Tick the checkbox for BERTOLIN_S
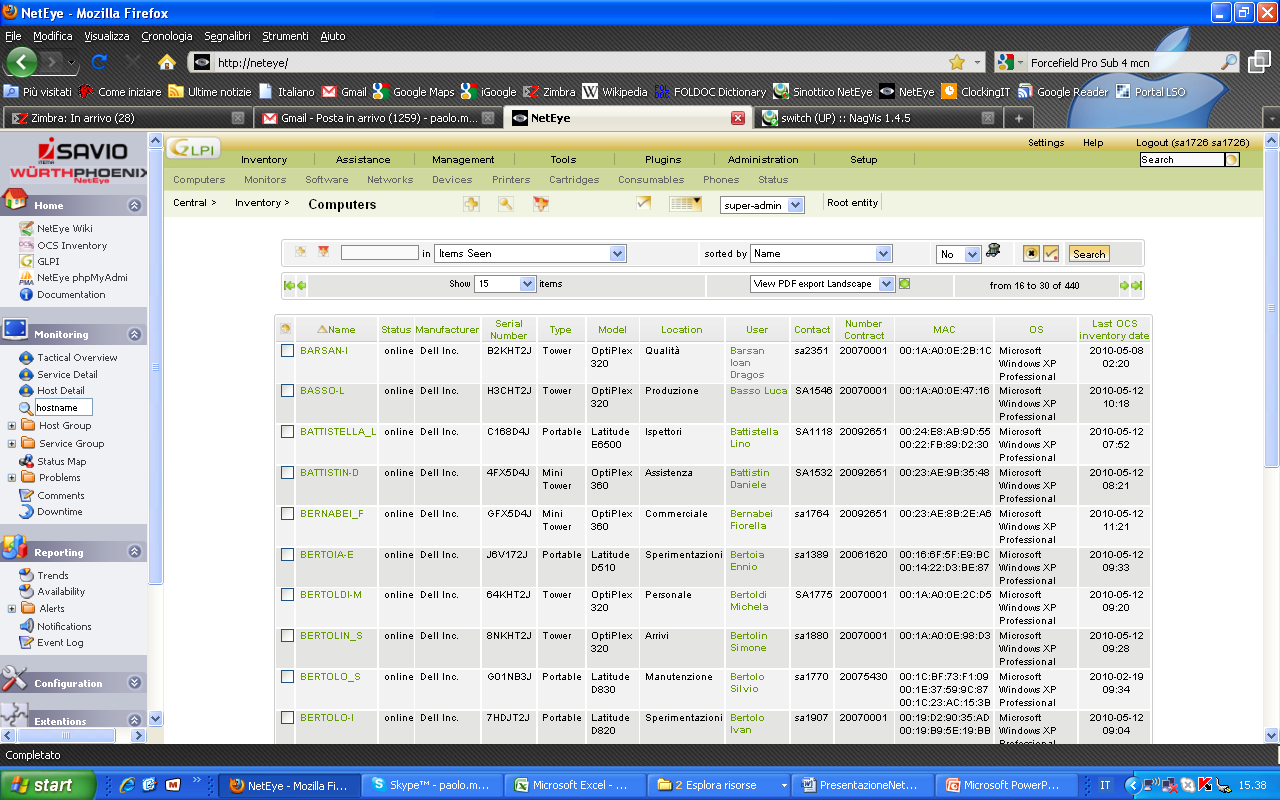 287,636
